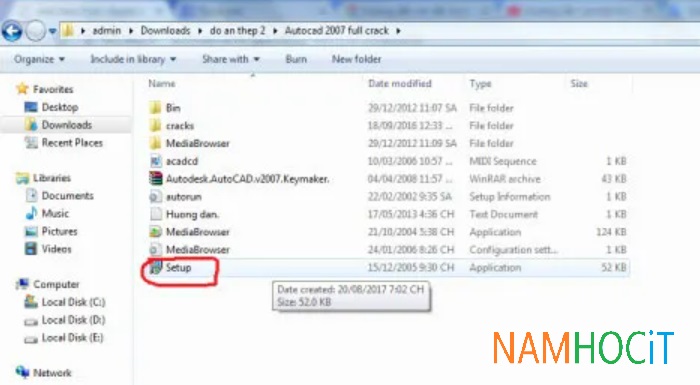Click the Network icon in the sidebar
This screenshot has width=700, height=385.
coord(22,372)
